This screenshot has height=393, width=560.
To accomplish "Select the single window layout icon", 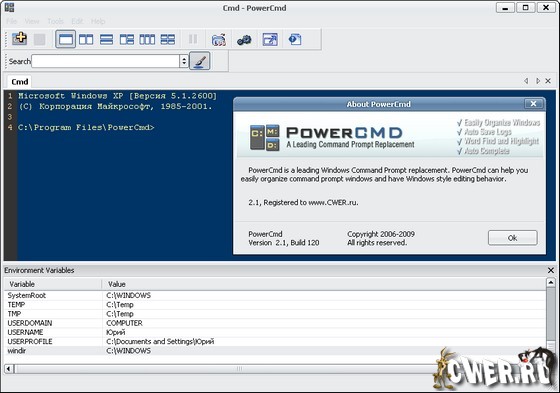I will pos(66,39).
